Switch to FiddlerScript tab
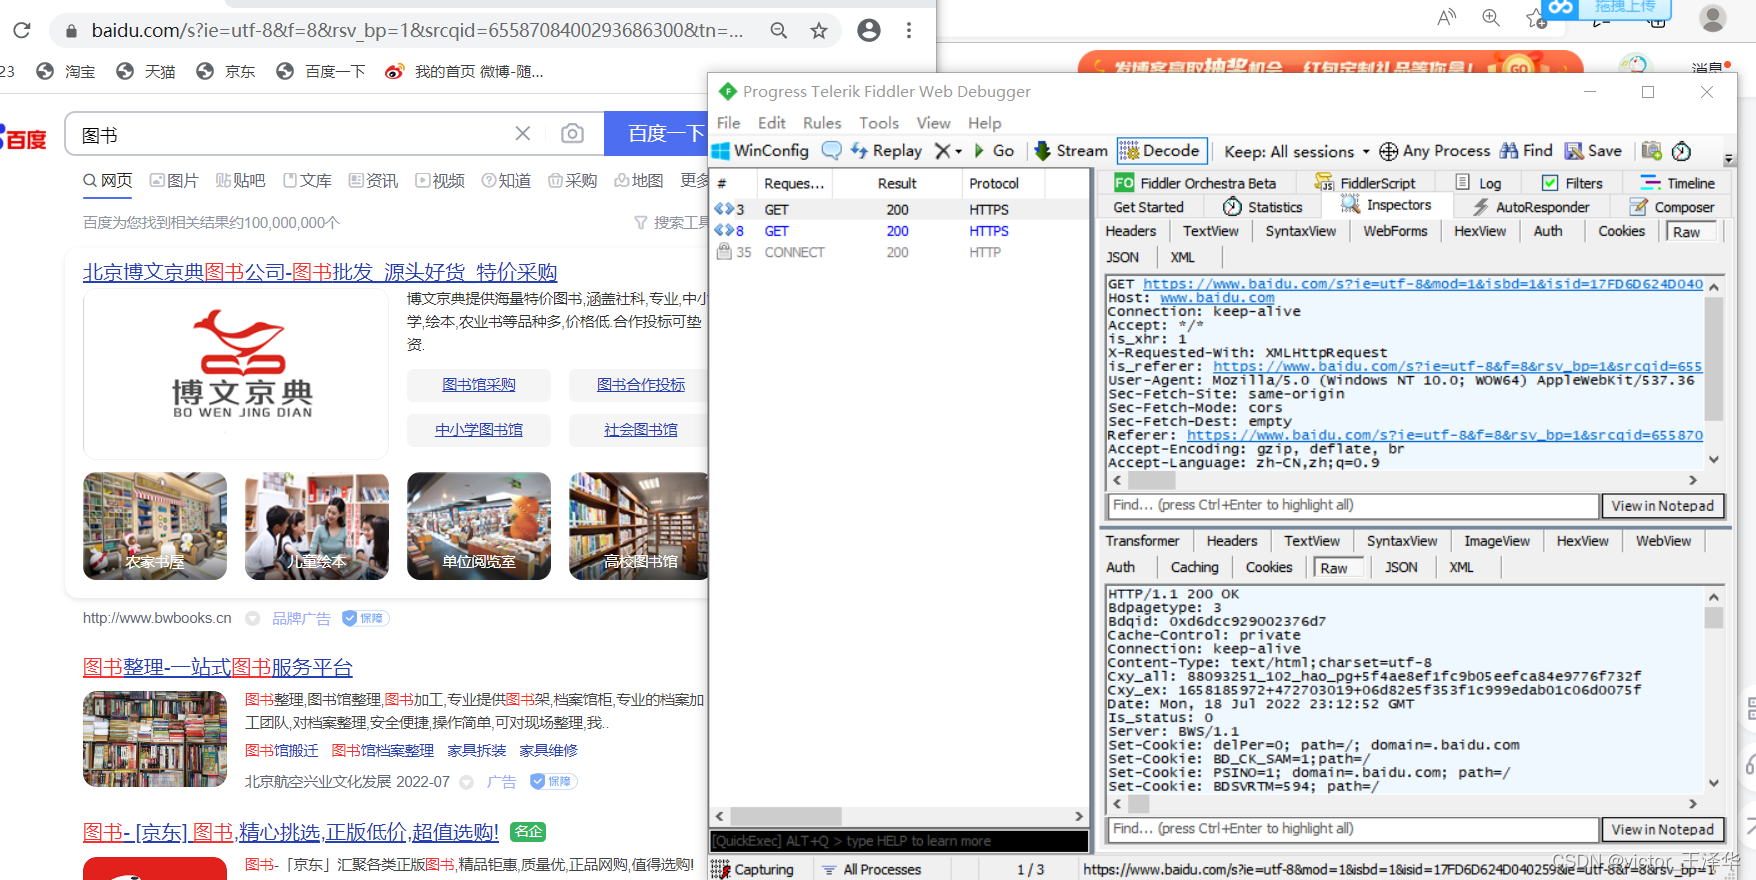Viewport: 1756px width, 880px height. click(x=1366, y=183)
